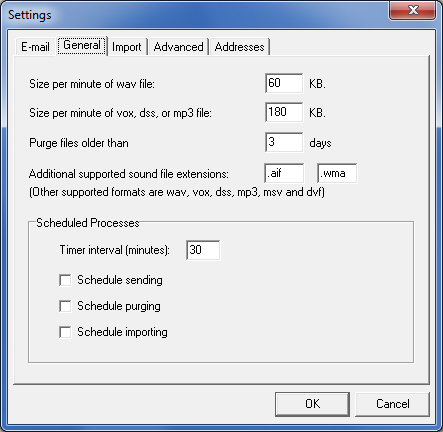
Task: Click the Cancel button
Action: coord(392,404)
